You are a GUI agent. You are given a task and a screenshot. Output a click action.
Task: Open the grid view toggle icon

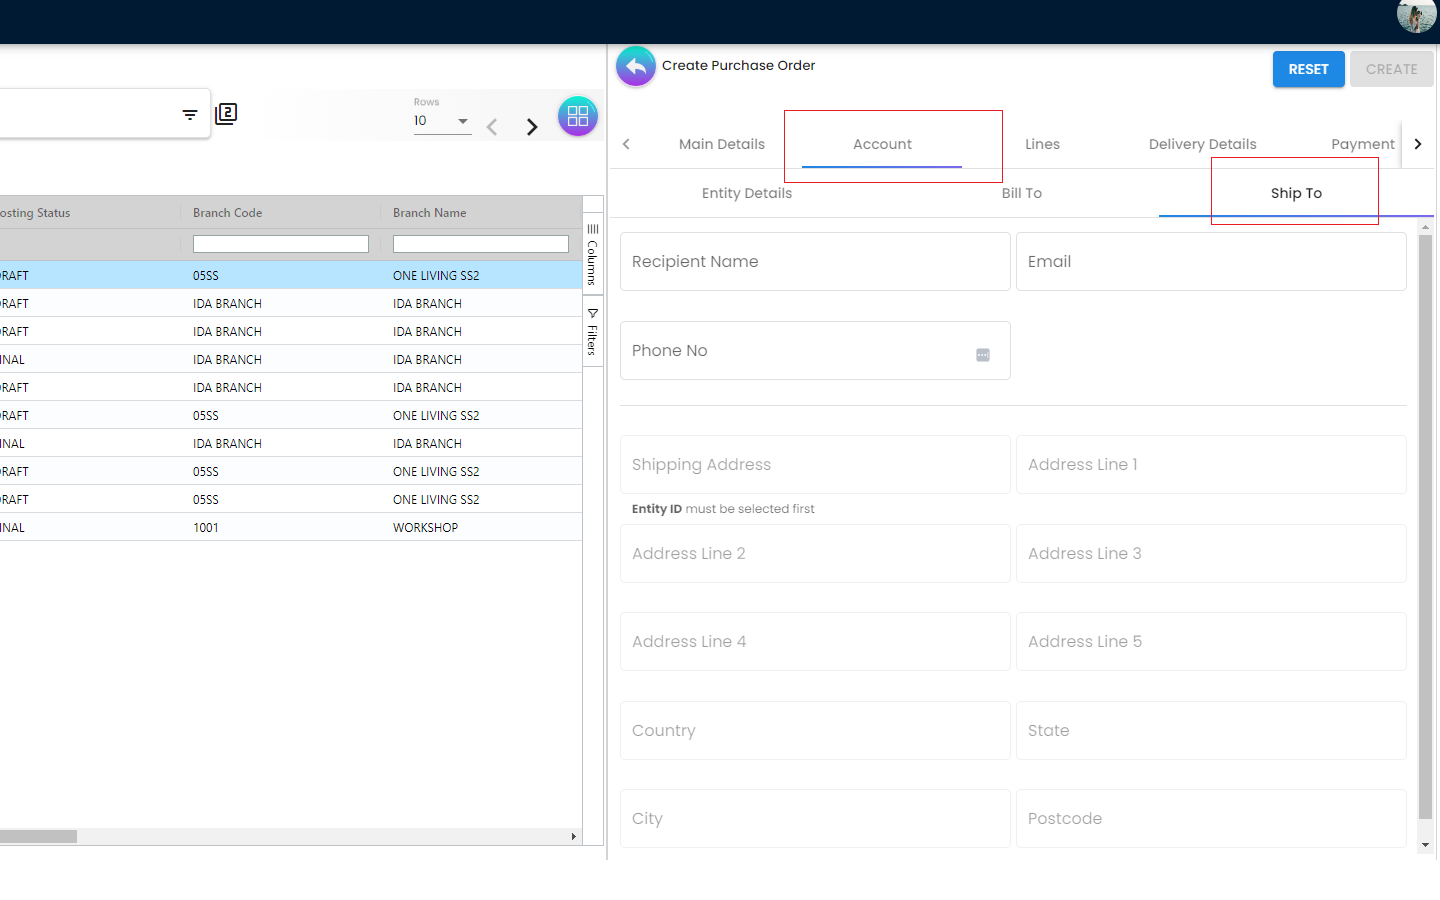tap(578, 117)
